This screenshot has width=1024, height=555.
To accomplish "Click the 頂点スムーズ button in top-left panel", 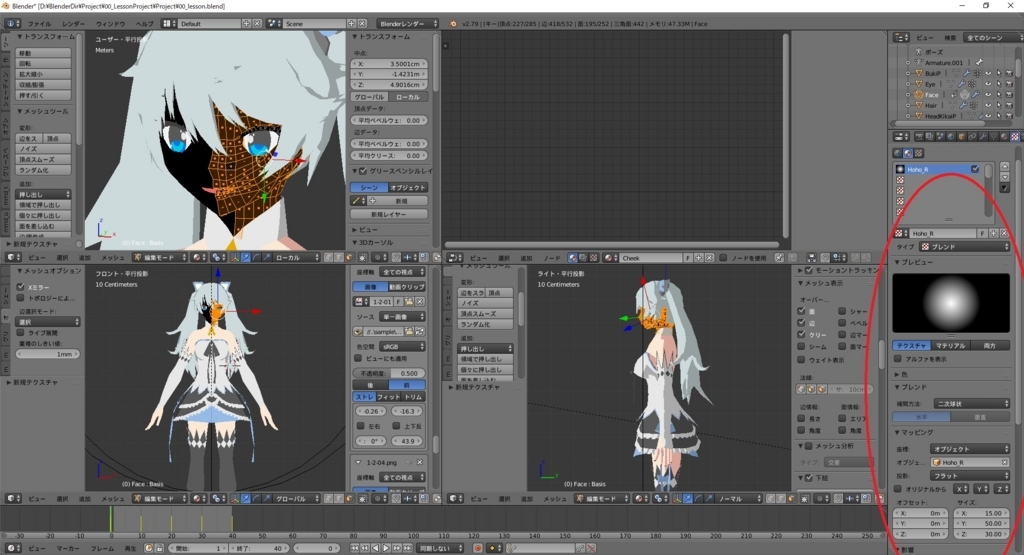I will pos(43,159).
